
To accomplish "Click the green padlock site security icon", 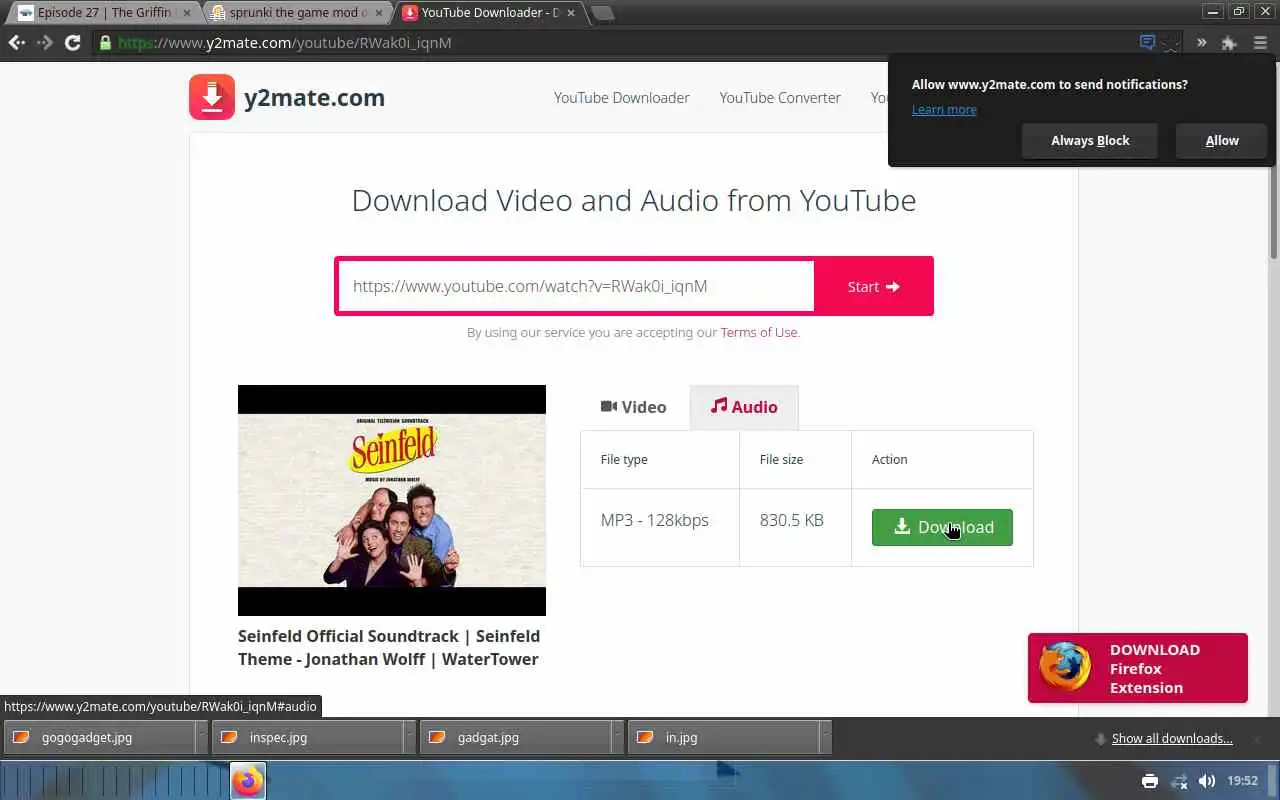I will tap(104, 43).
